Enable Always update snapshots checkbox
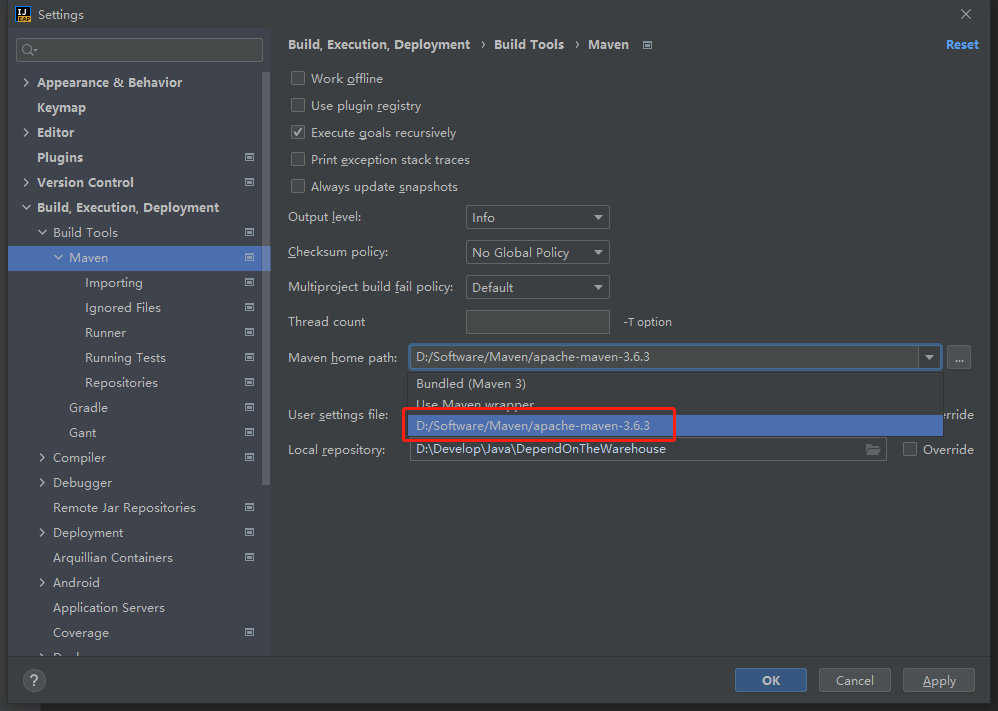Viewport: 998px width, 711px height. pos(298,187)
